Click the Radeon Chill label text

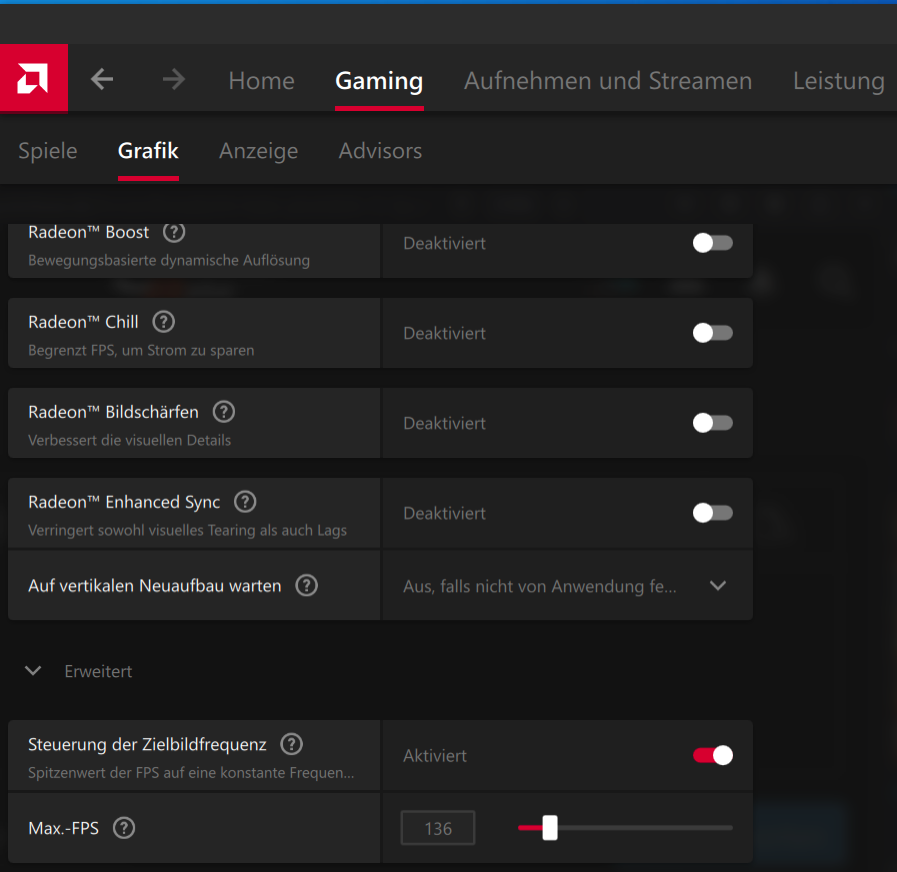click(x=83, y=322)
